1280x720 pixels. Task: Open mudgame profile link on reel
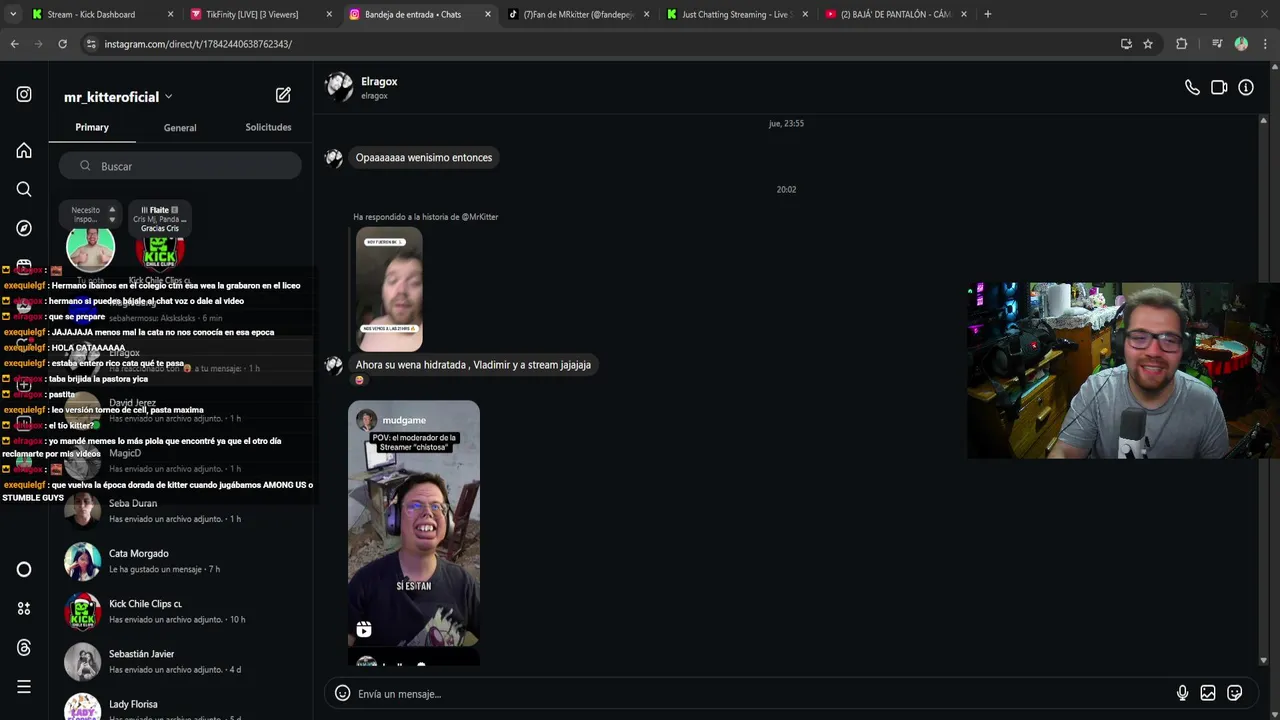coord(404,420)
